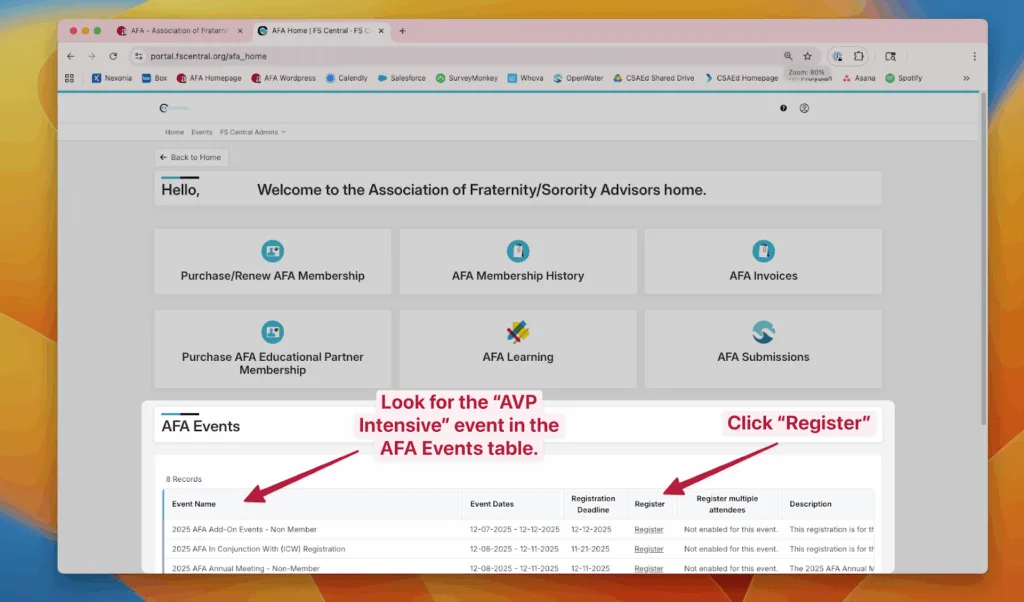Expand the FS Central Admins menu

pos(253,132)
